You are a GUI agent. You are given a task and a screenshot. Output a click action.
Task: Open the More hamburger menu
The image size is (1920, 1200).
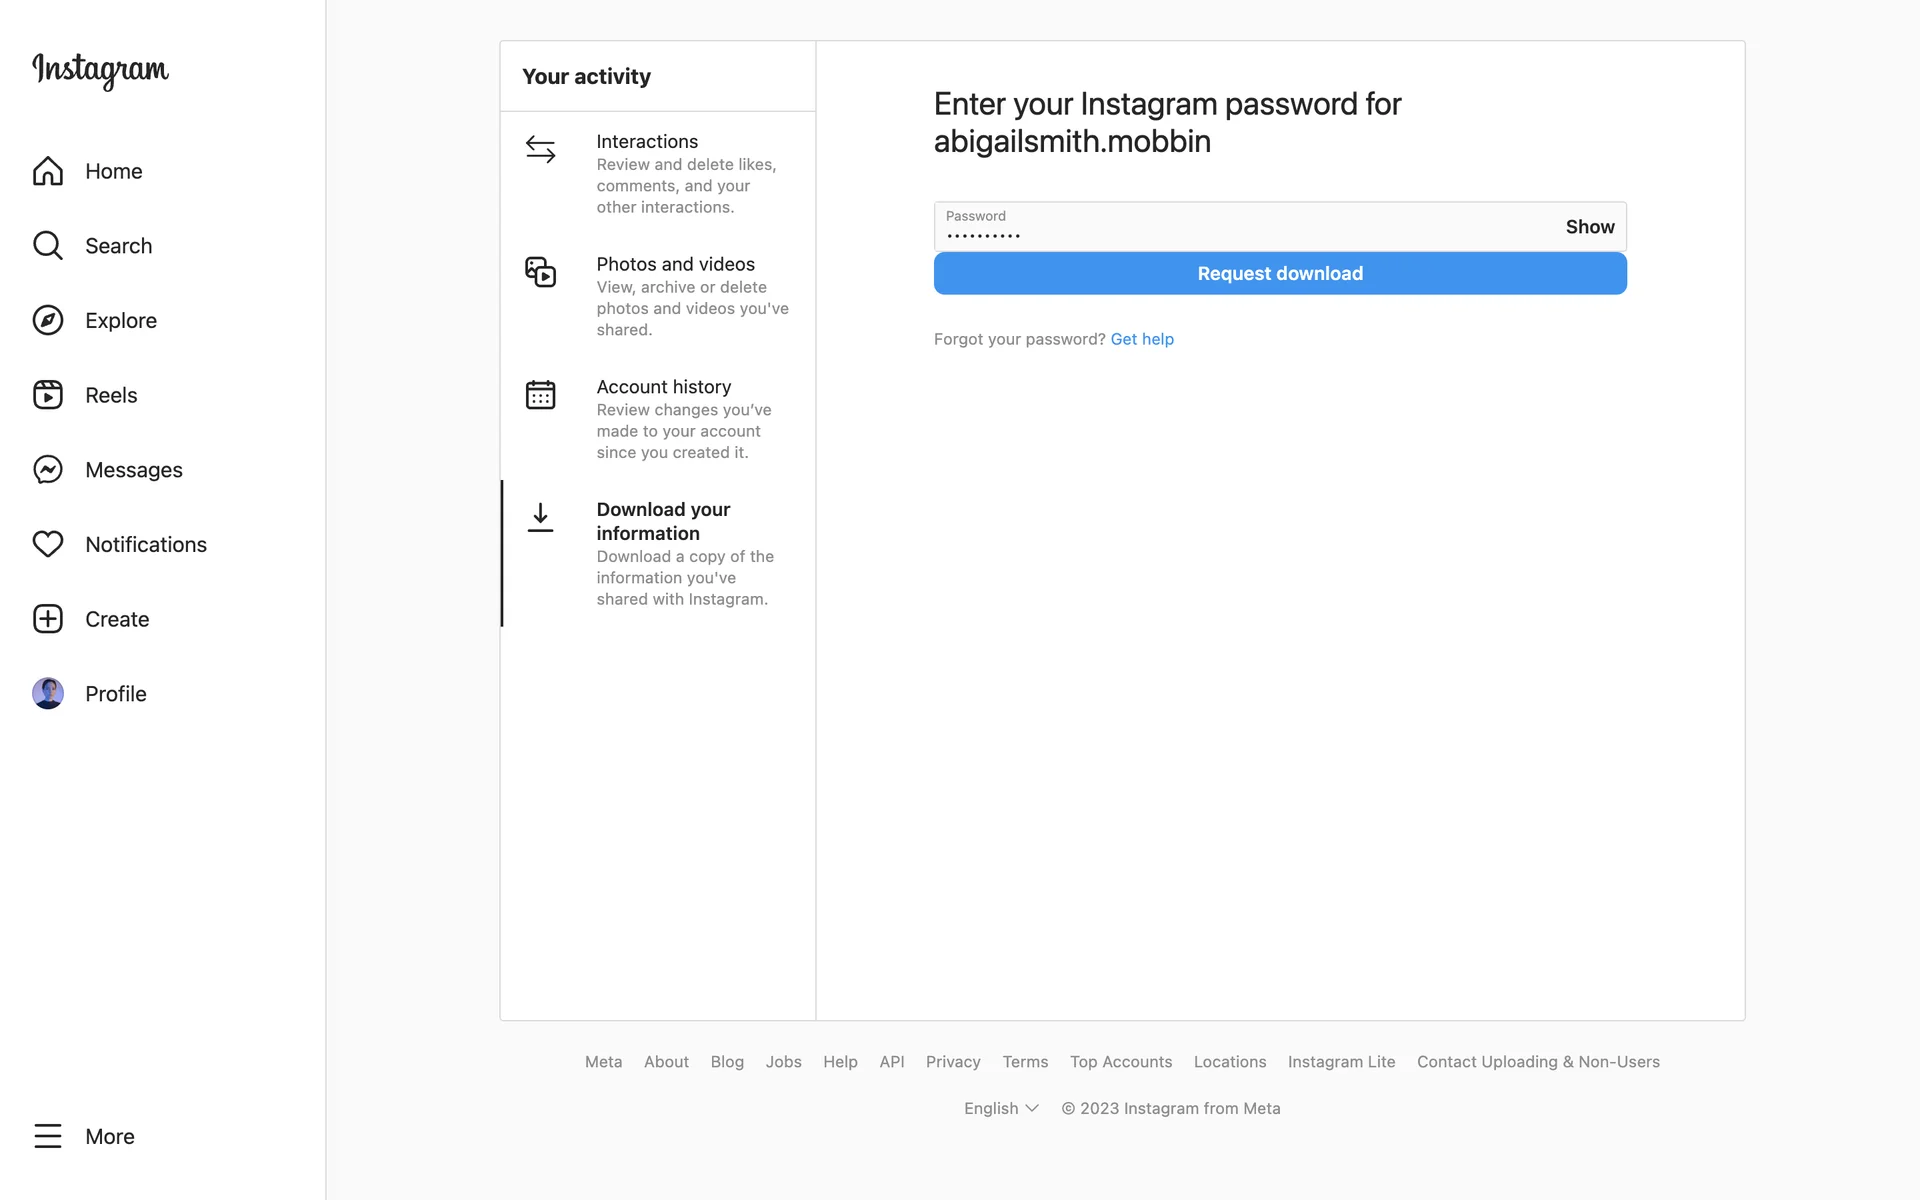[48, 1136]
